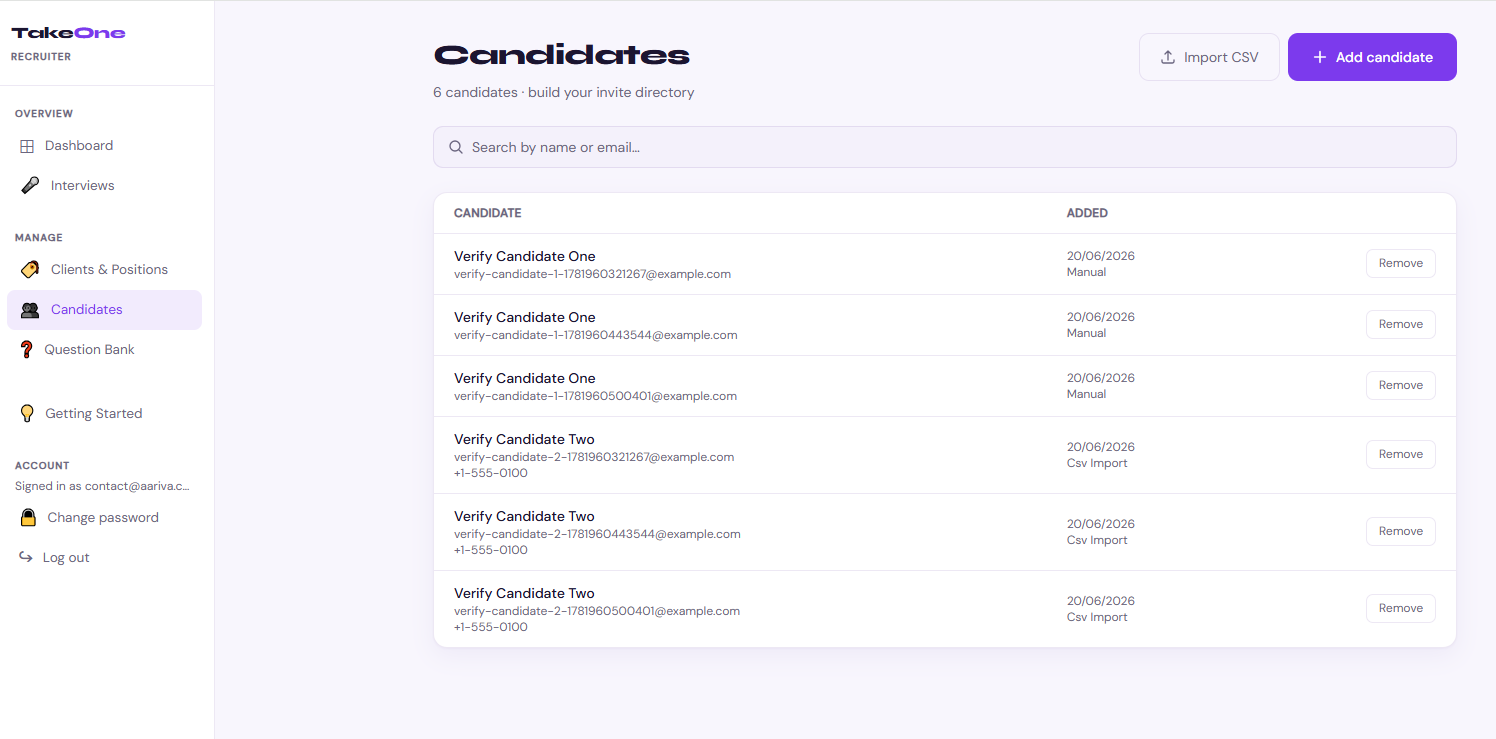Click the tag icon for Clients & Positions
Viewport: 1496px width, 739px height.
(30, 270)
